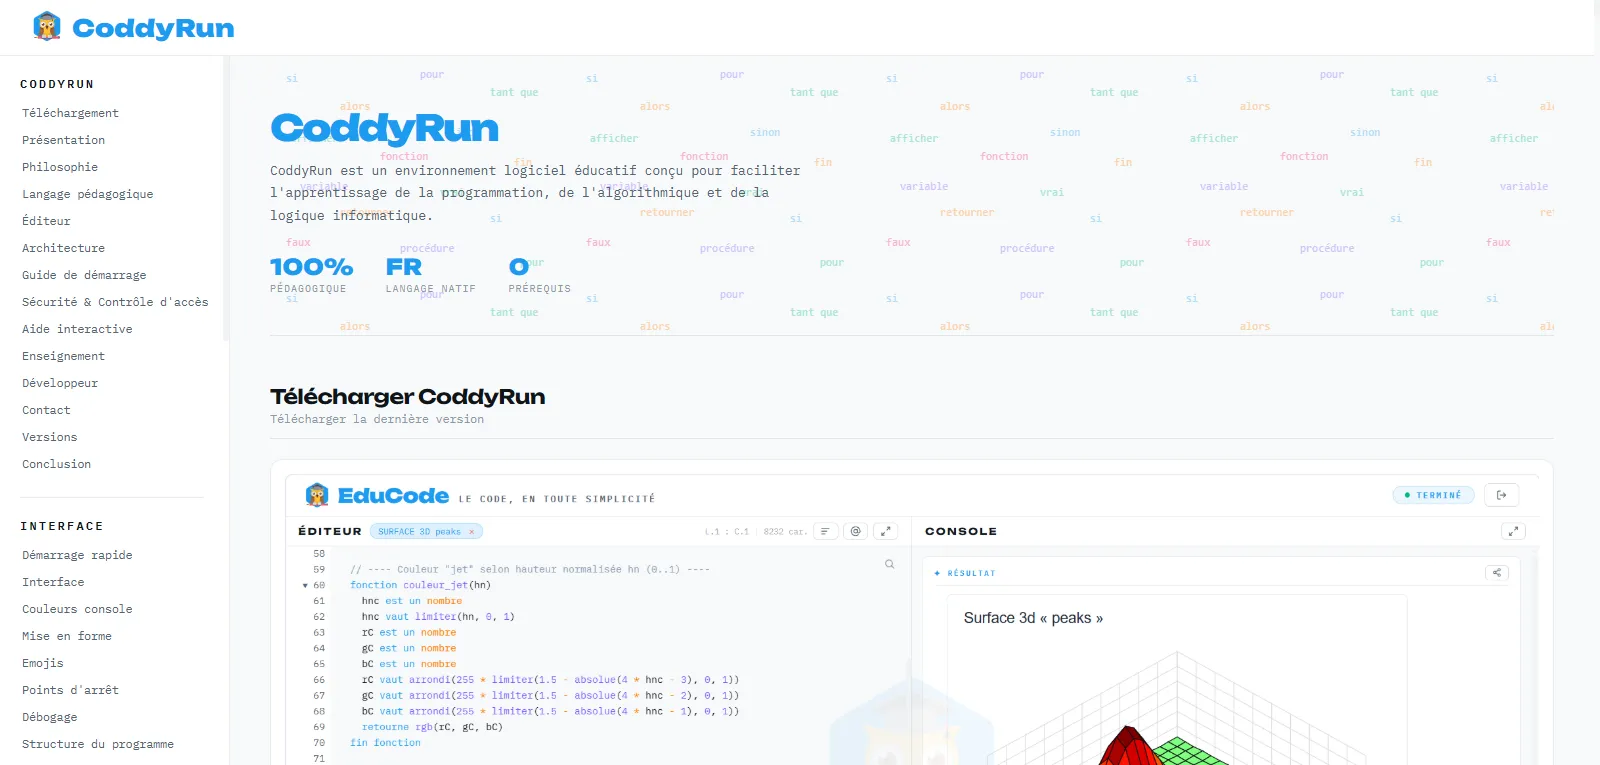The image size is (1600, 765).
Task: Click the Surface 3d « peaks » chart title
Action: click(x=1033, y=618)
